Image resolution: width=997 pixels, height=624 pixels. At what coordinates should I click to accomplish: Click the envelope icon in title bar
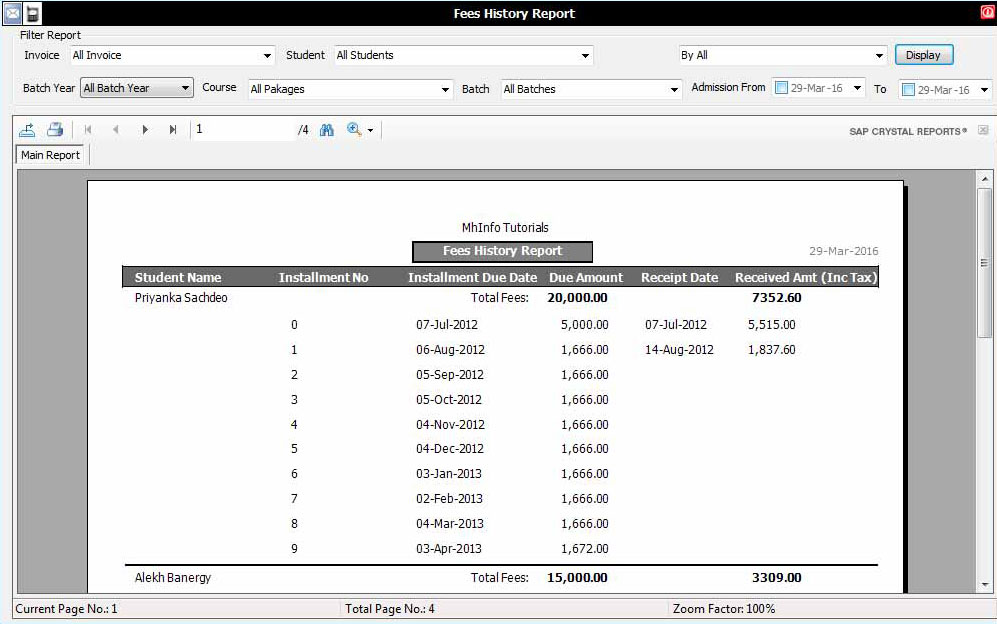point(13,13)
